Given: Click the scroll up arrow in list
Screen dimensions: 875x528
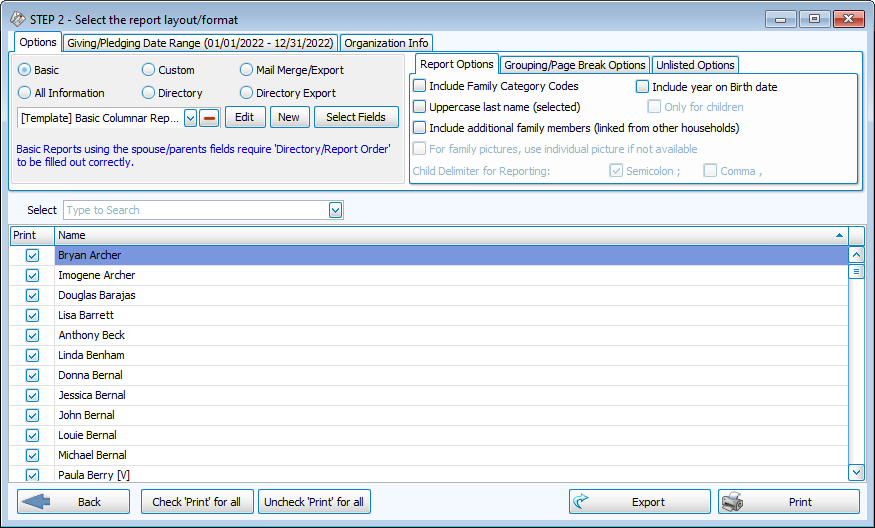Looking at the screenshot, I should [856, 255].
